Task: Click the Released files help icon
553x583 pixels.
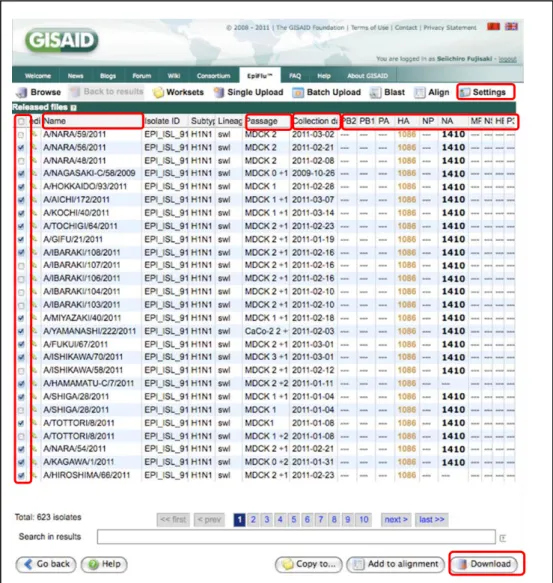Action: 74,108
